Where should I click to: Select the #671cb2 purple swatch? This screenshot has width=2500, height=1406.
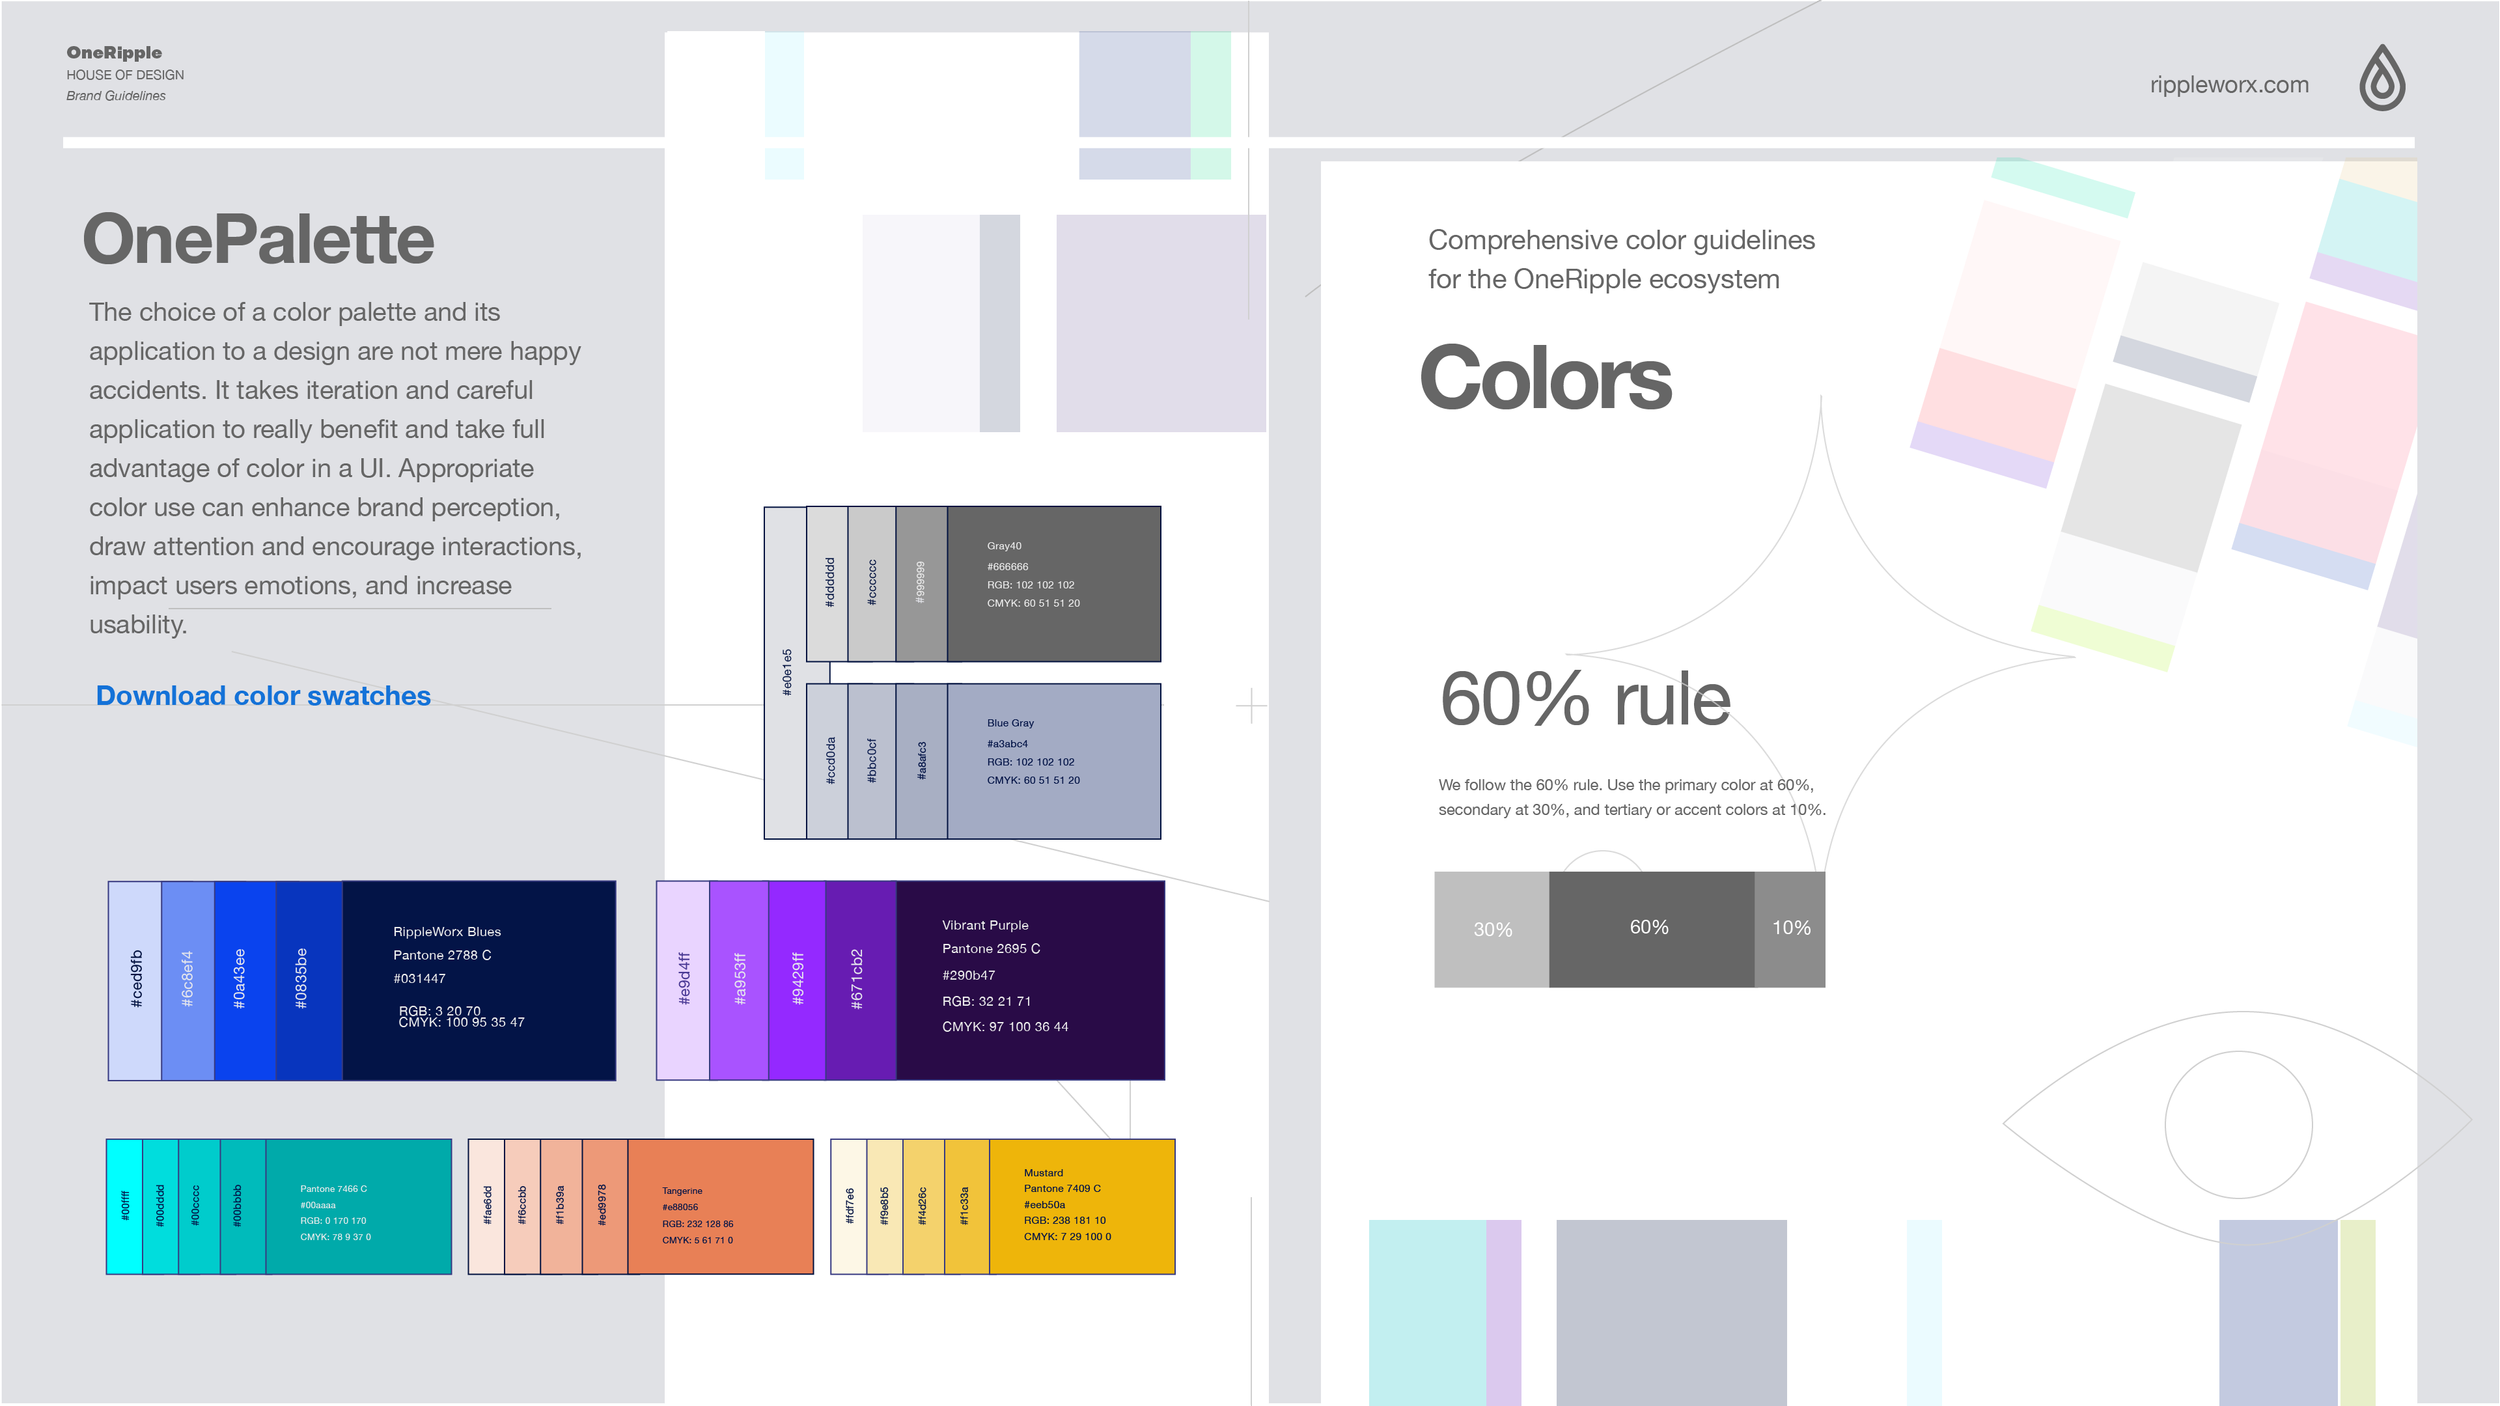[x=861, y=980]
